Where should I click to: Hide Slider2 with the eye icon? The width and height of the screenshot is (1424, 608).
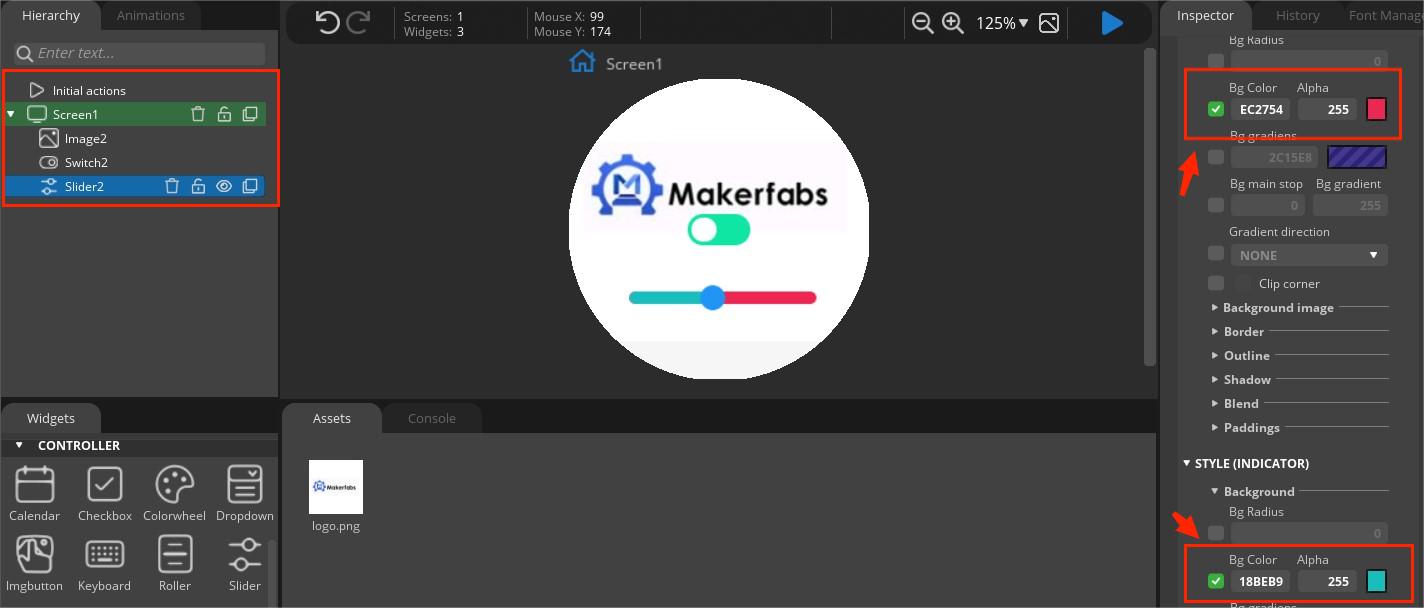224,186
